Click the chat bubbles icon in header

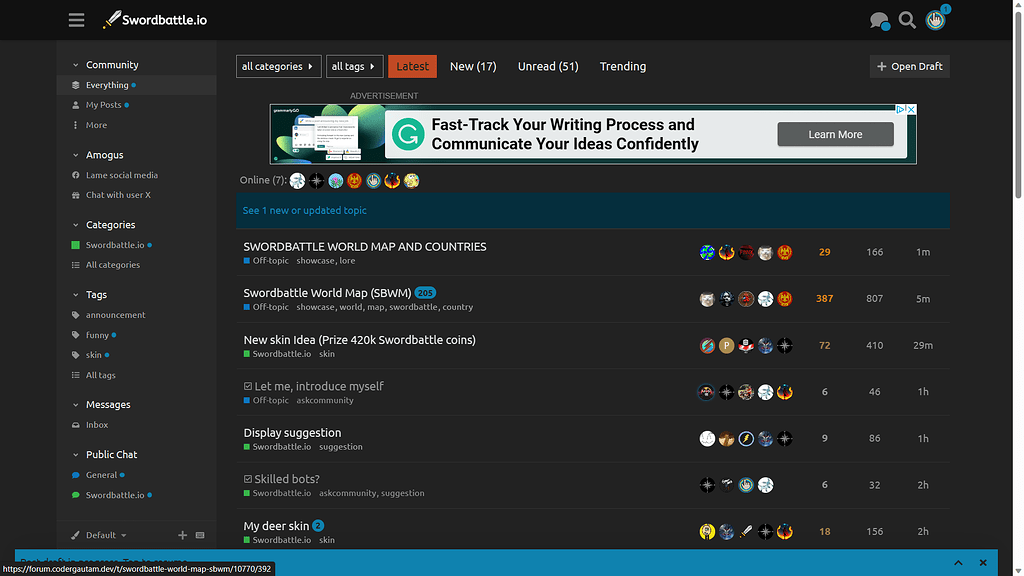879,20
